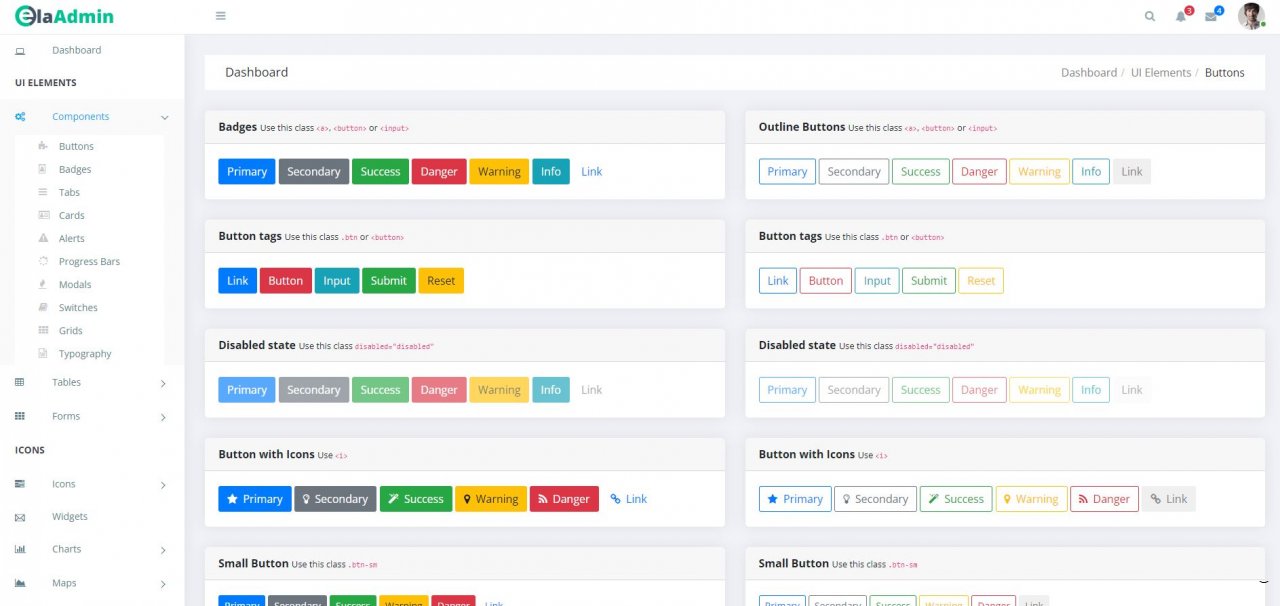
Task: Click the ElaAdmin logo
Action: coord(64,16)
